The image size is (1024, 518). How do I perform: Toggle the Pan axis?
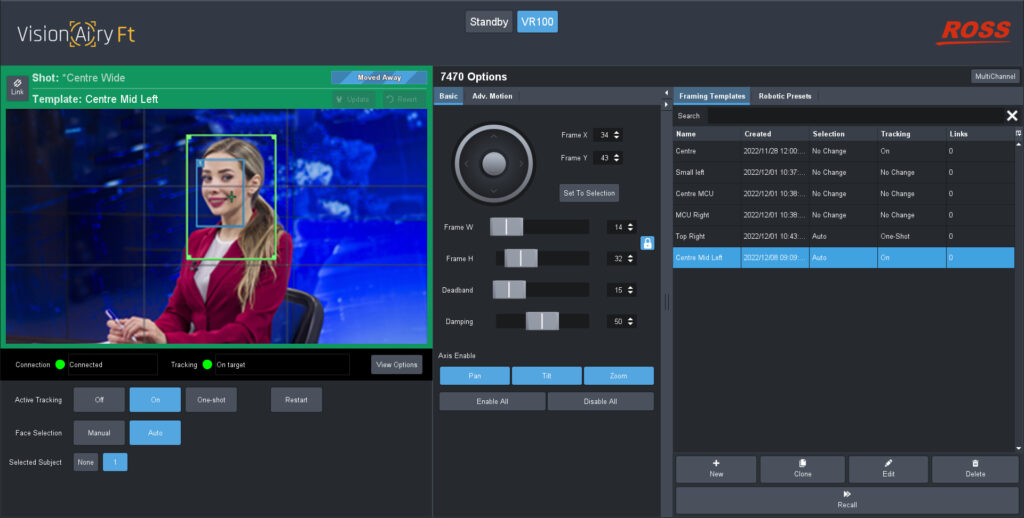point(475,376)
